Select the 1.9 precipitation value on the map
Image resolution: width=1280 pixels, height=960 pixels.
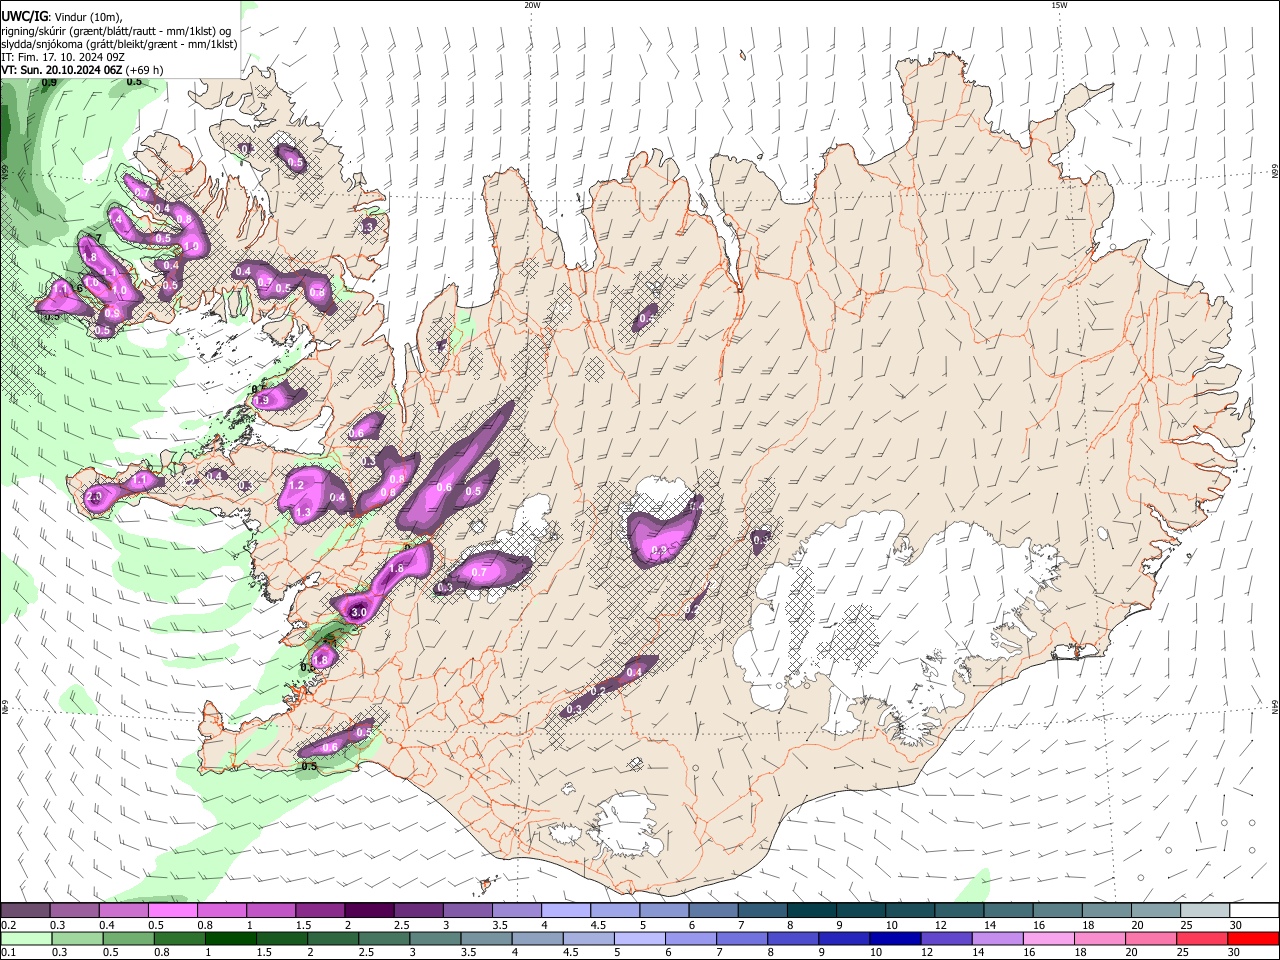click(x=262, y=400)
